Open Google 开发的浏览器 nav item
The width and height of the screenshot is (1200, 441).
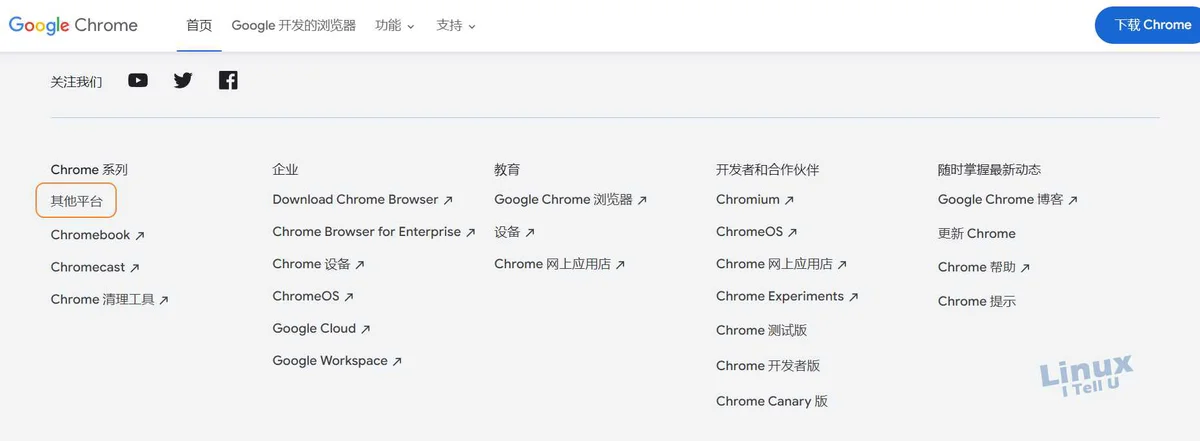(293, 25)
